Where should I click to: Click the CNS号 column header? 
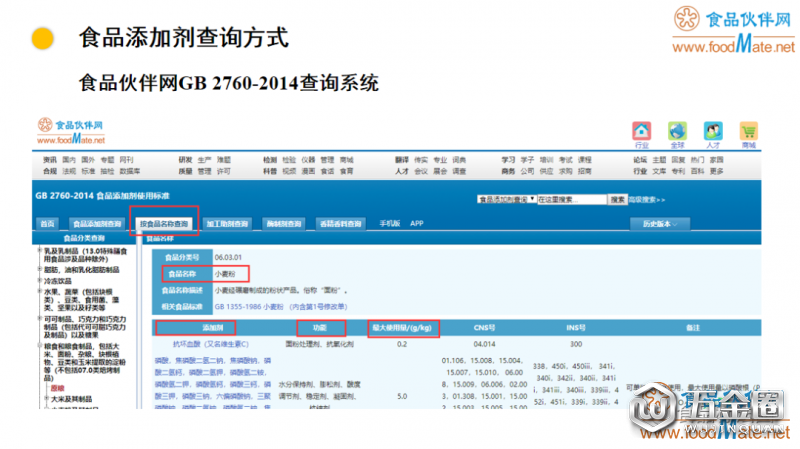coord(484,328)
